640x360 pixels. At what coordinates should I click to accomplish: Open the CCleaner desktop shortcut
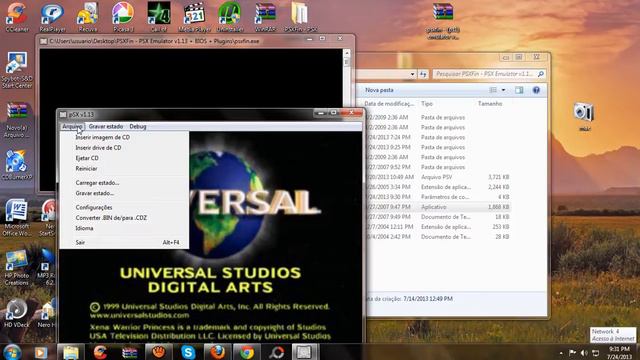(17, 17)
